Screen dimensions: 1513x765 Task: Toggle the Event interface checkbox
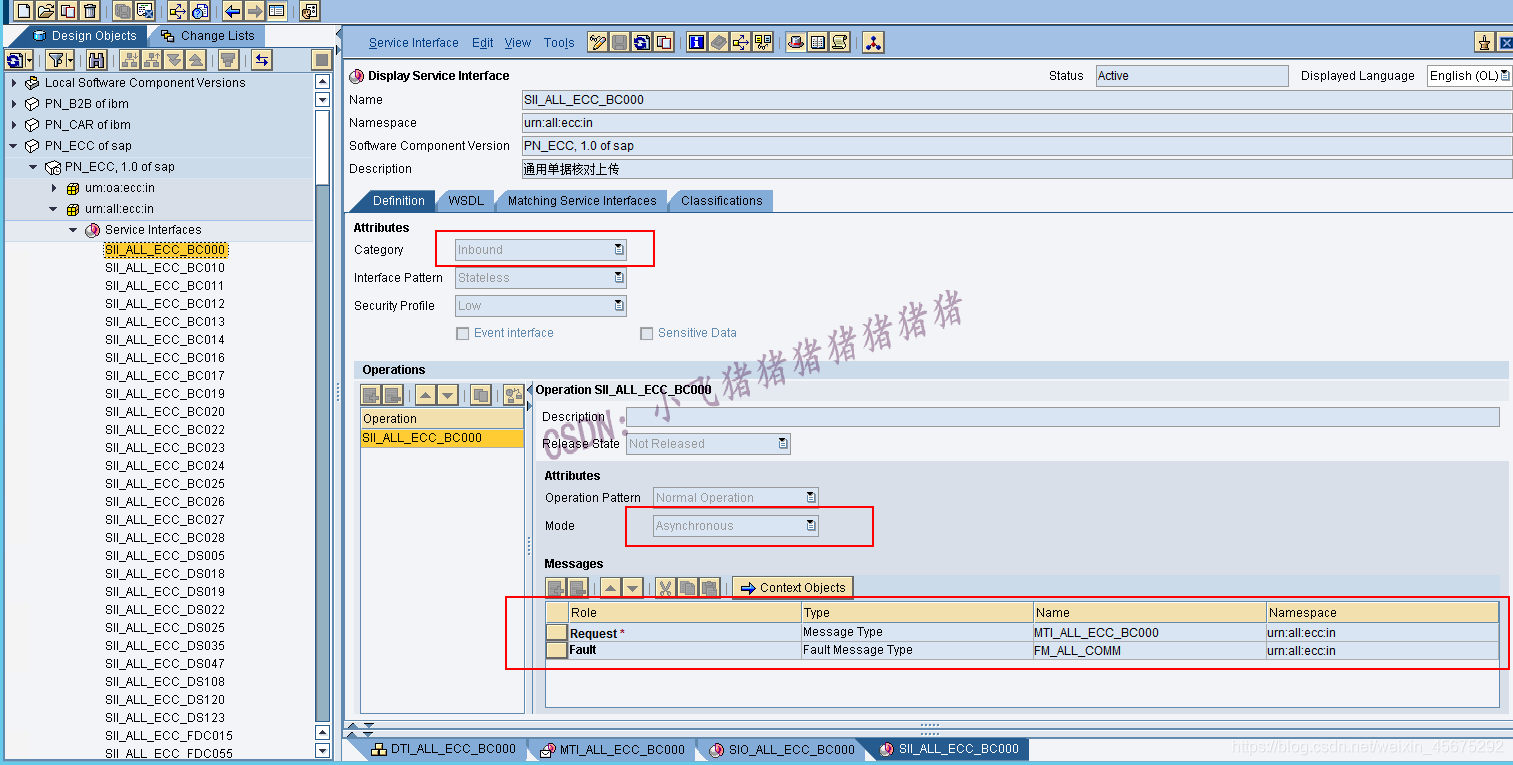tap(462, 333)
